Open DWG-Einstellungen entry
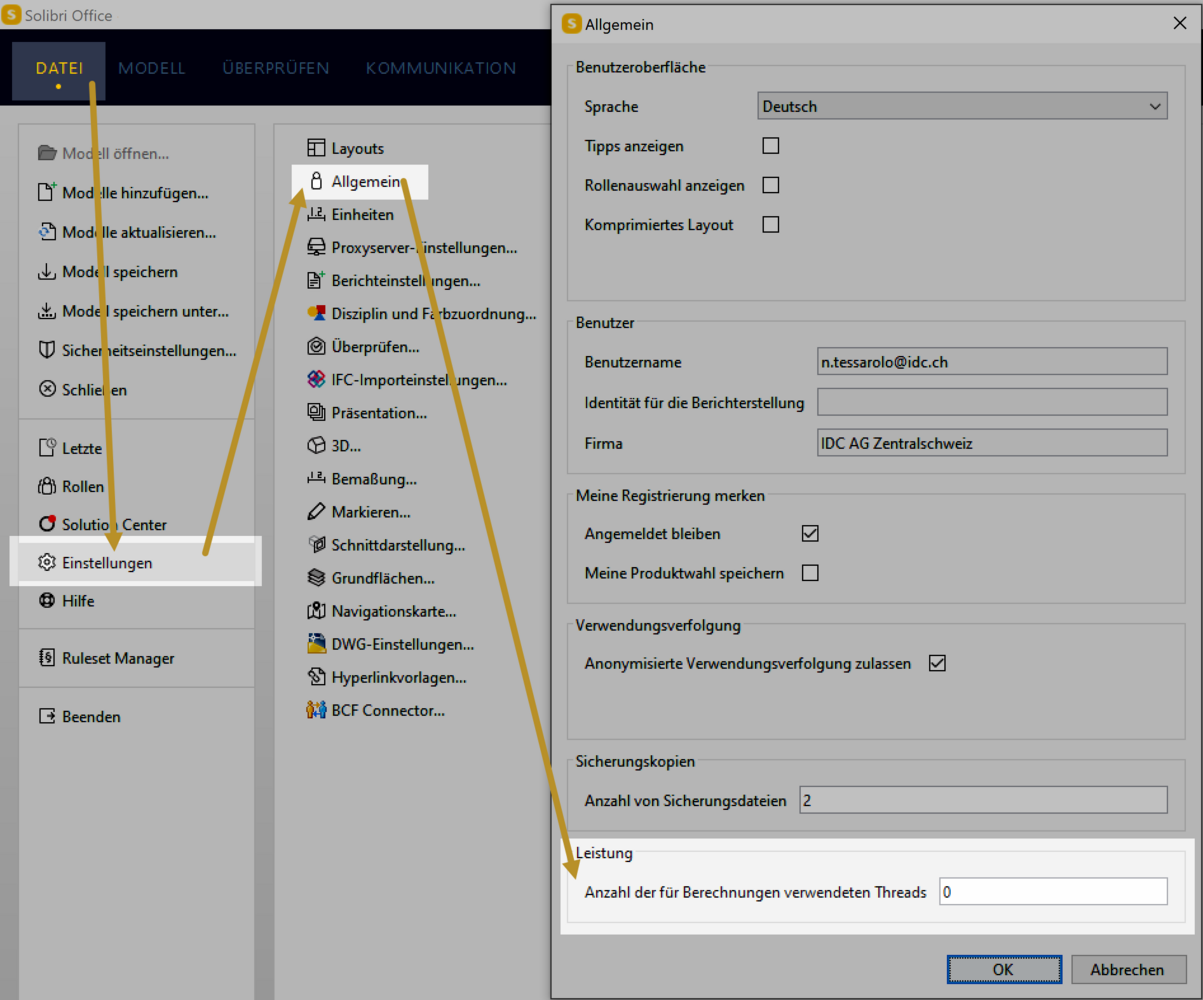 coord(390,645)
